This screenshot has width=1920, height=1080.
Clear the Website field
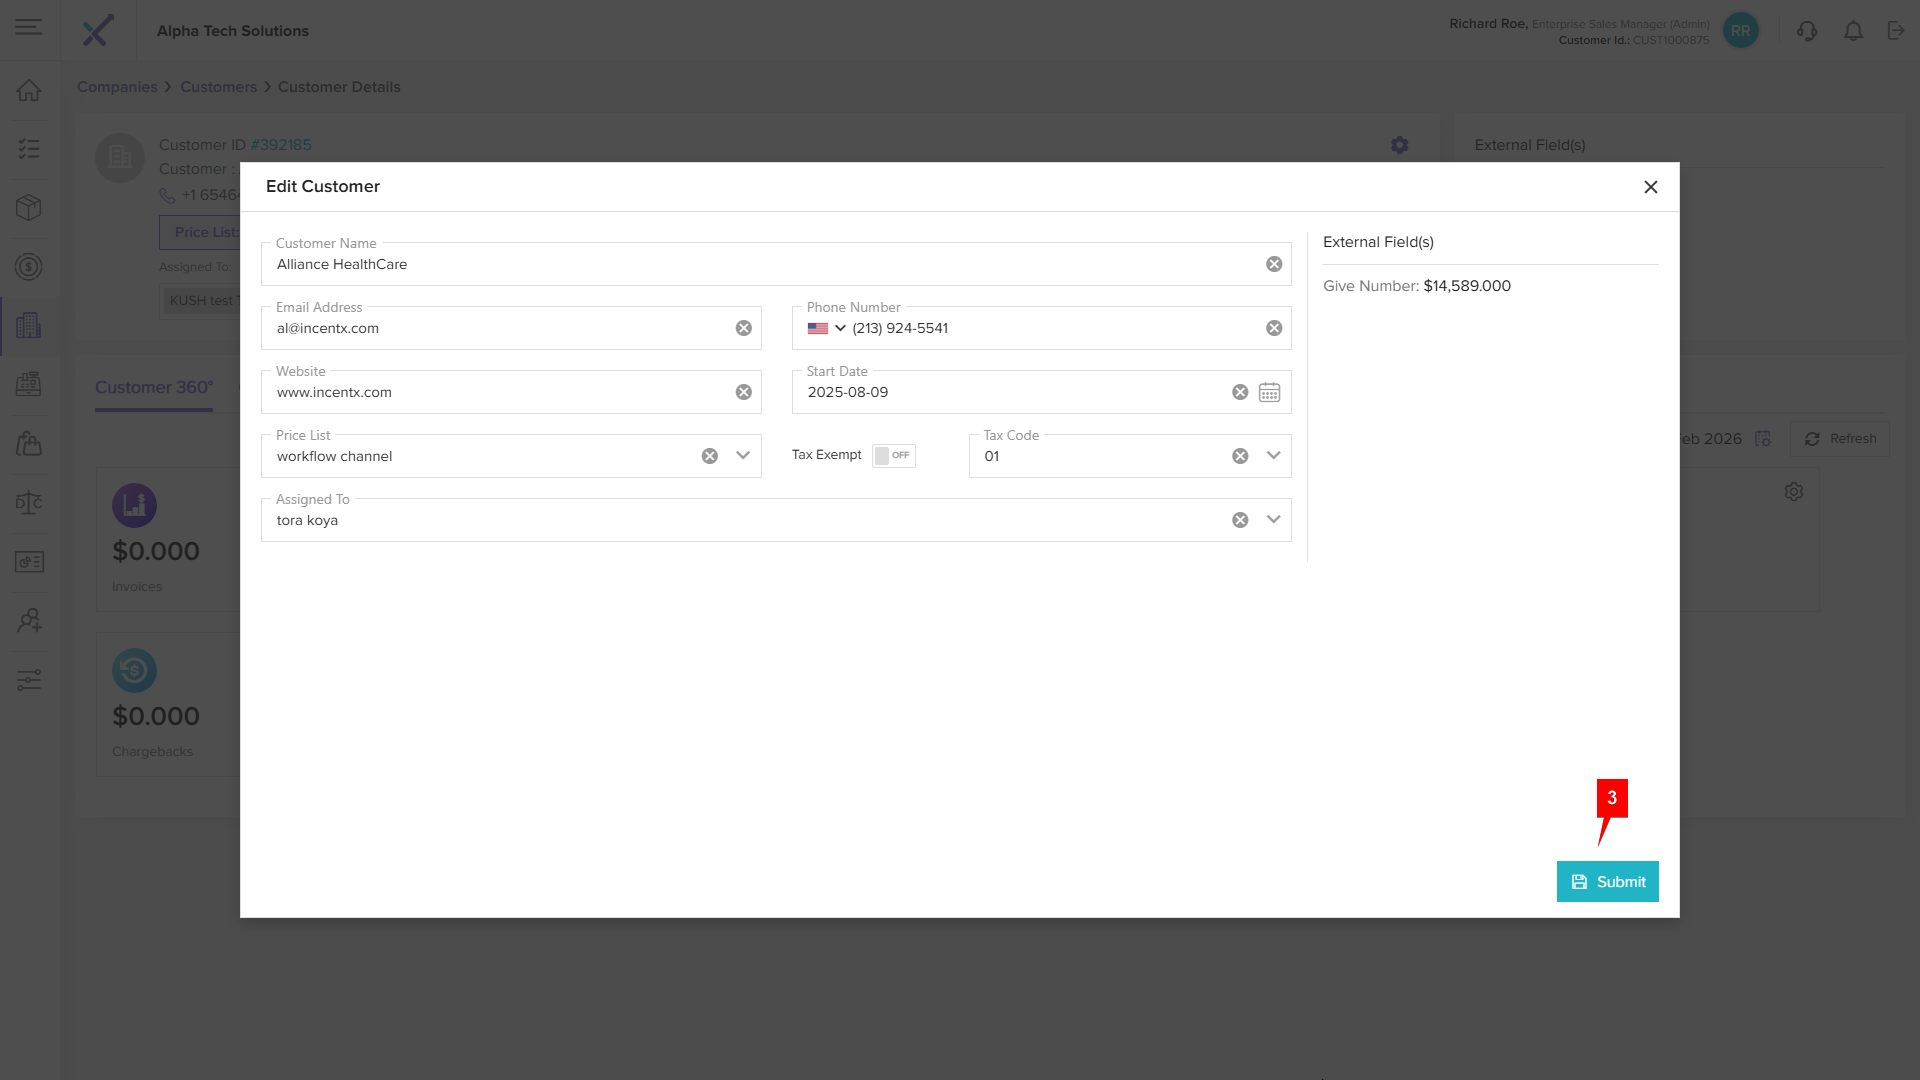click(x=743, y=392)
